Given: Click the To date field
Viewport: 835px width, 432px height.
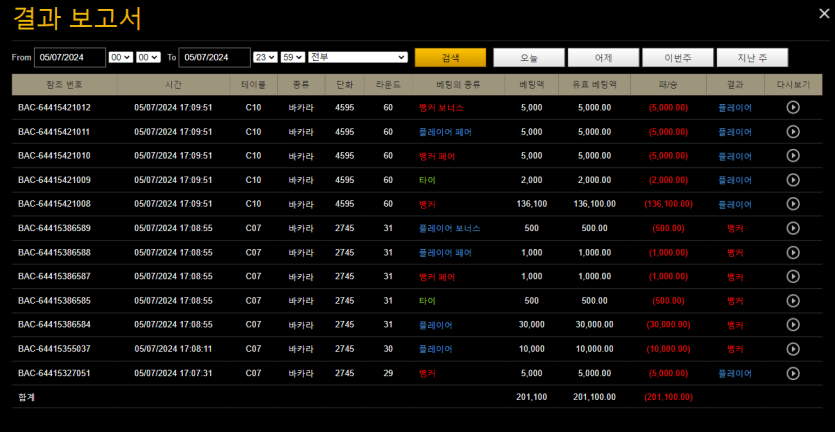Looking at the screenshot, I should (215, 58).
